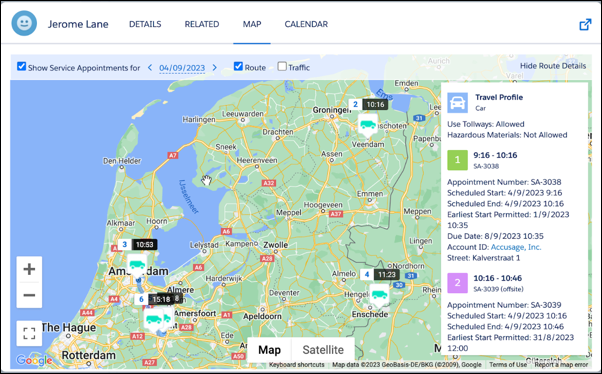Screen dimensions: 602x374
Task: Open the 04/09/2023 date picker
Action: pos(182,68)
